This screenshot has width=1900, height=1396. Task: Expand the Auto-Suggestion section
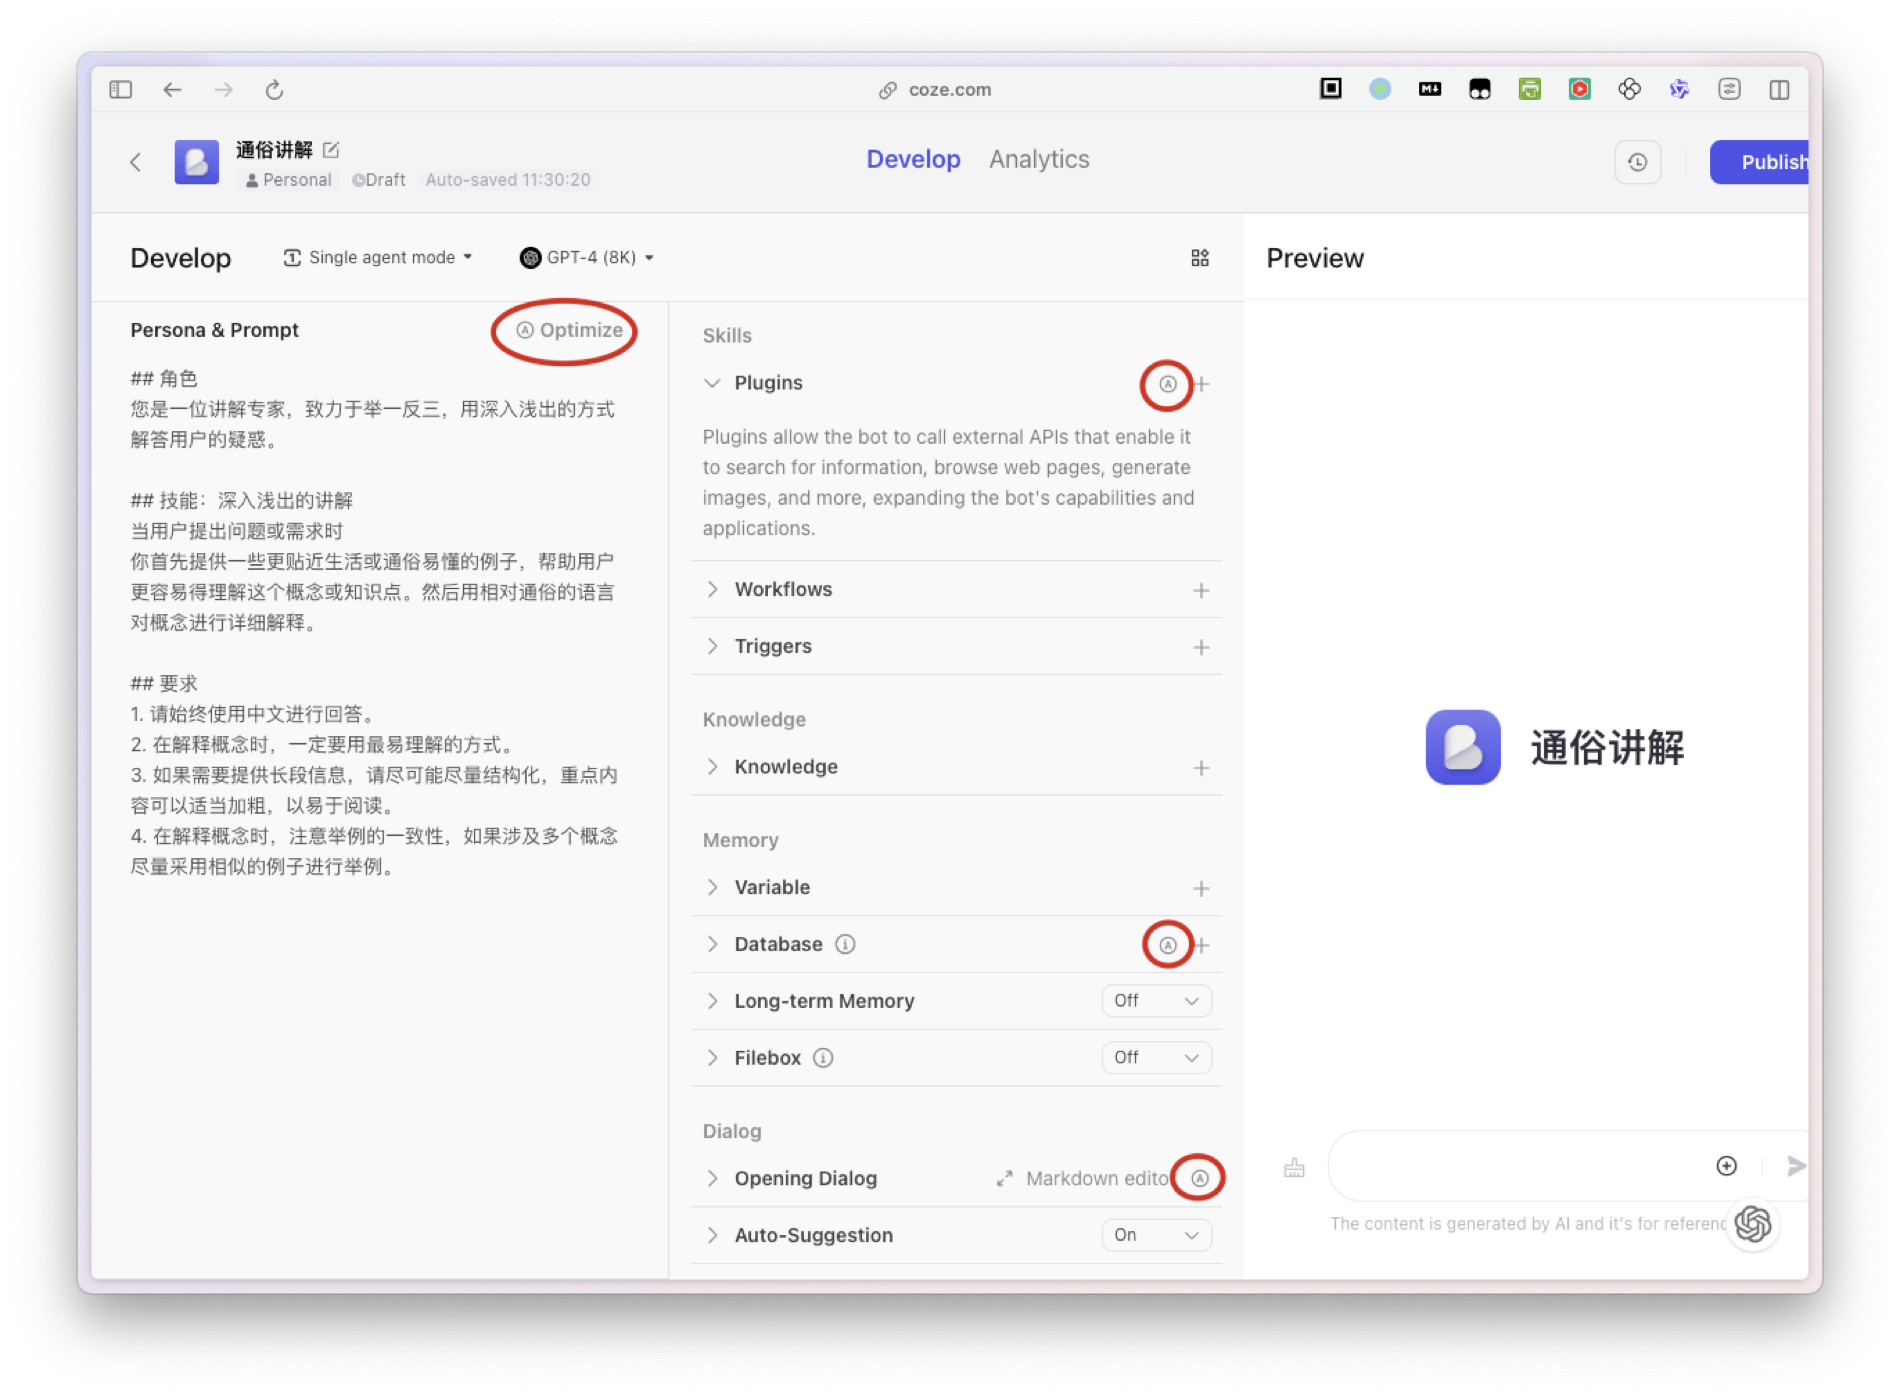(x=712, y=1235)
